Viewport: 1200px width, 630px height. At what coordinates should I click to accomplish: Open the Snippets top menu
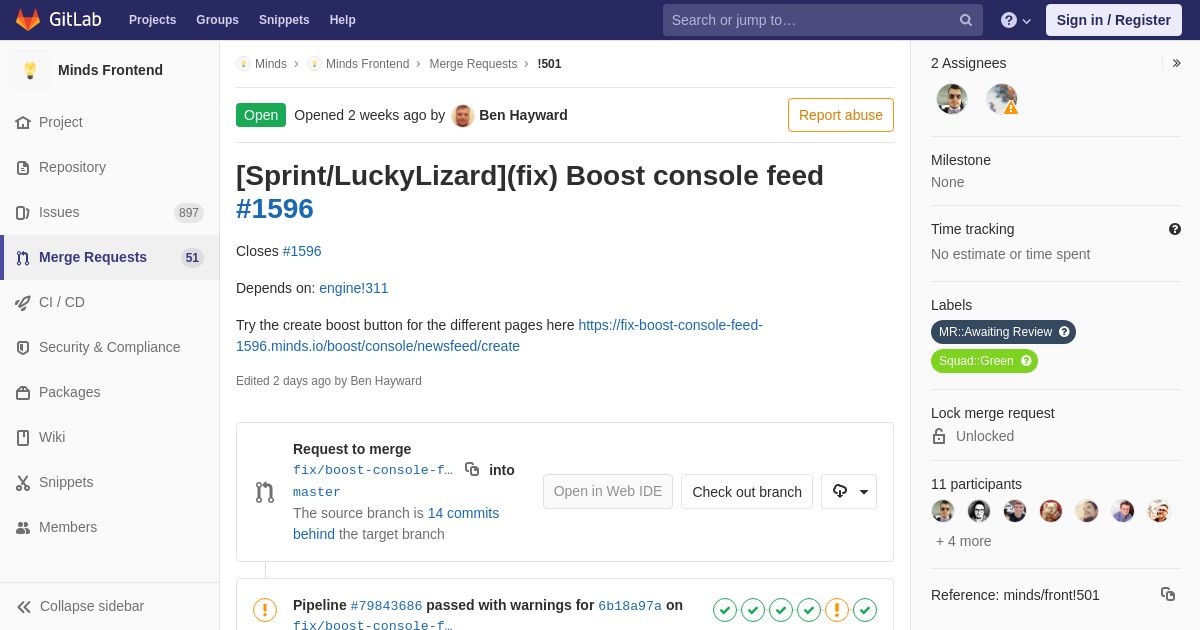pos(284,20)
